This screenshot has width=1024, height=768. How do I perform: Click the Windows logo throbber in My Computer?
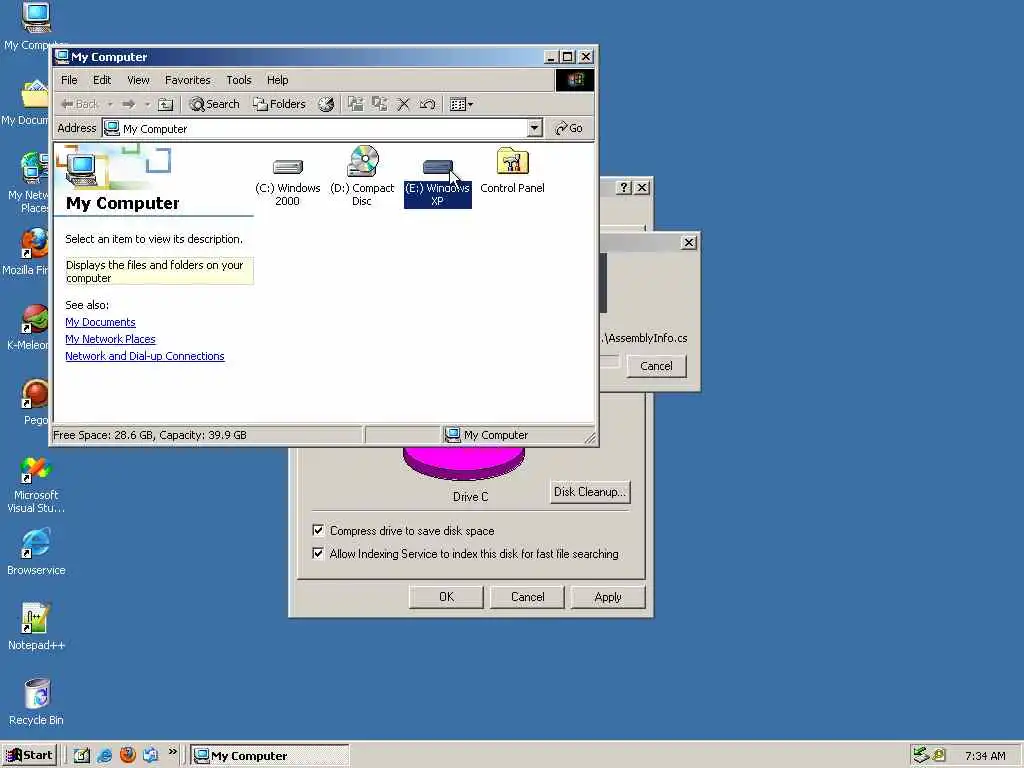pyautogui.click(x=575, y=80)
